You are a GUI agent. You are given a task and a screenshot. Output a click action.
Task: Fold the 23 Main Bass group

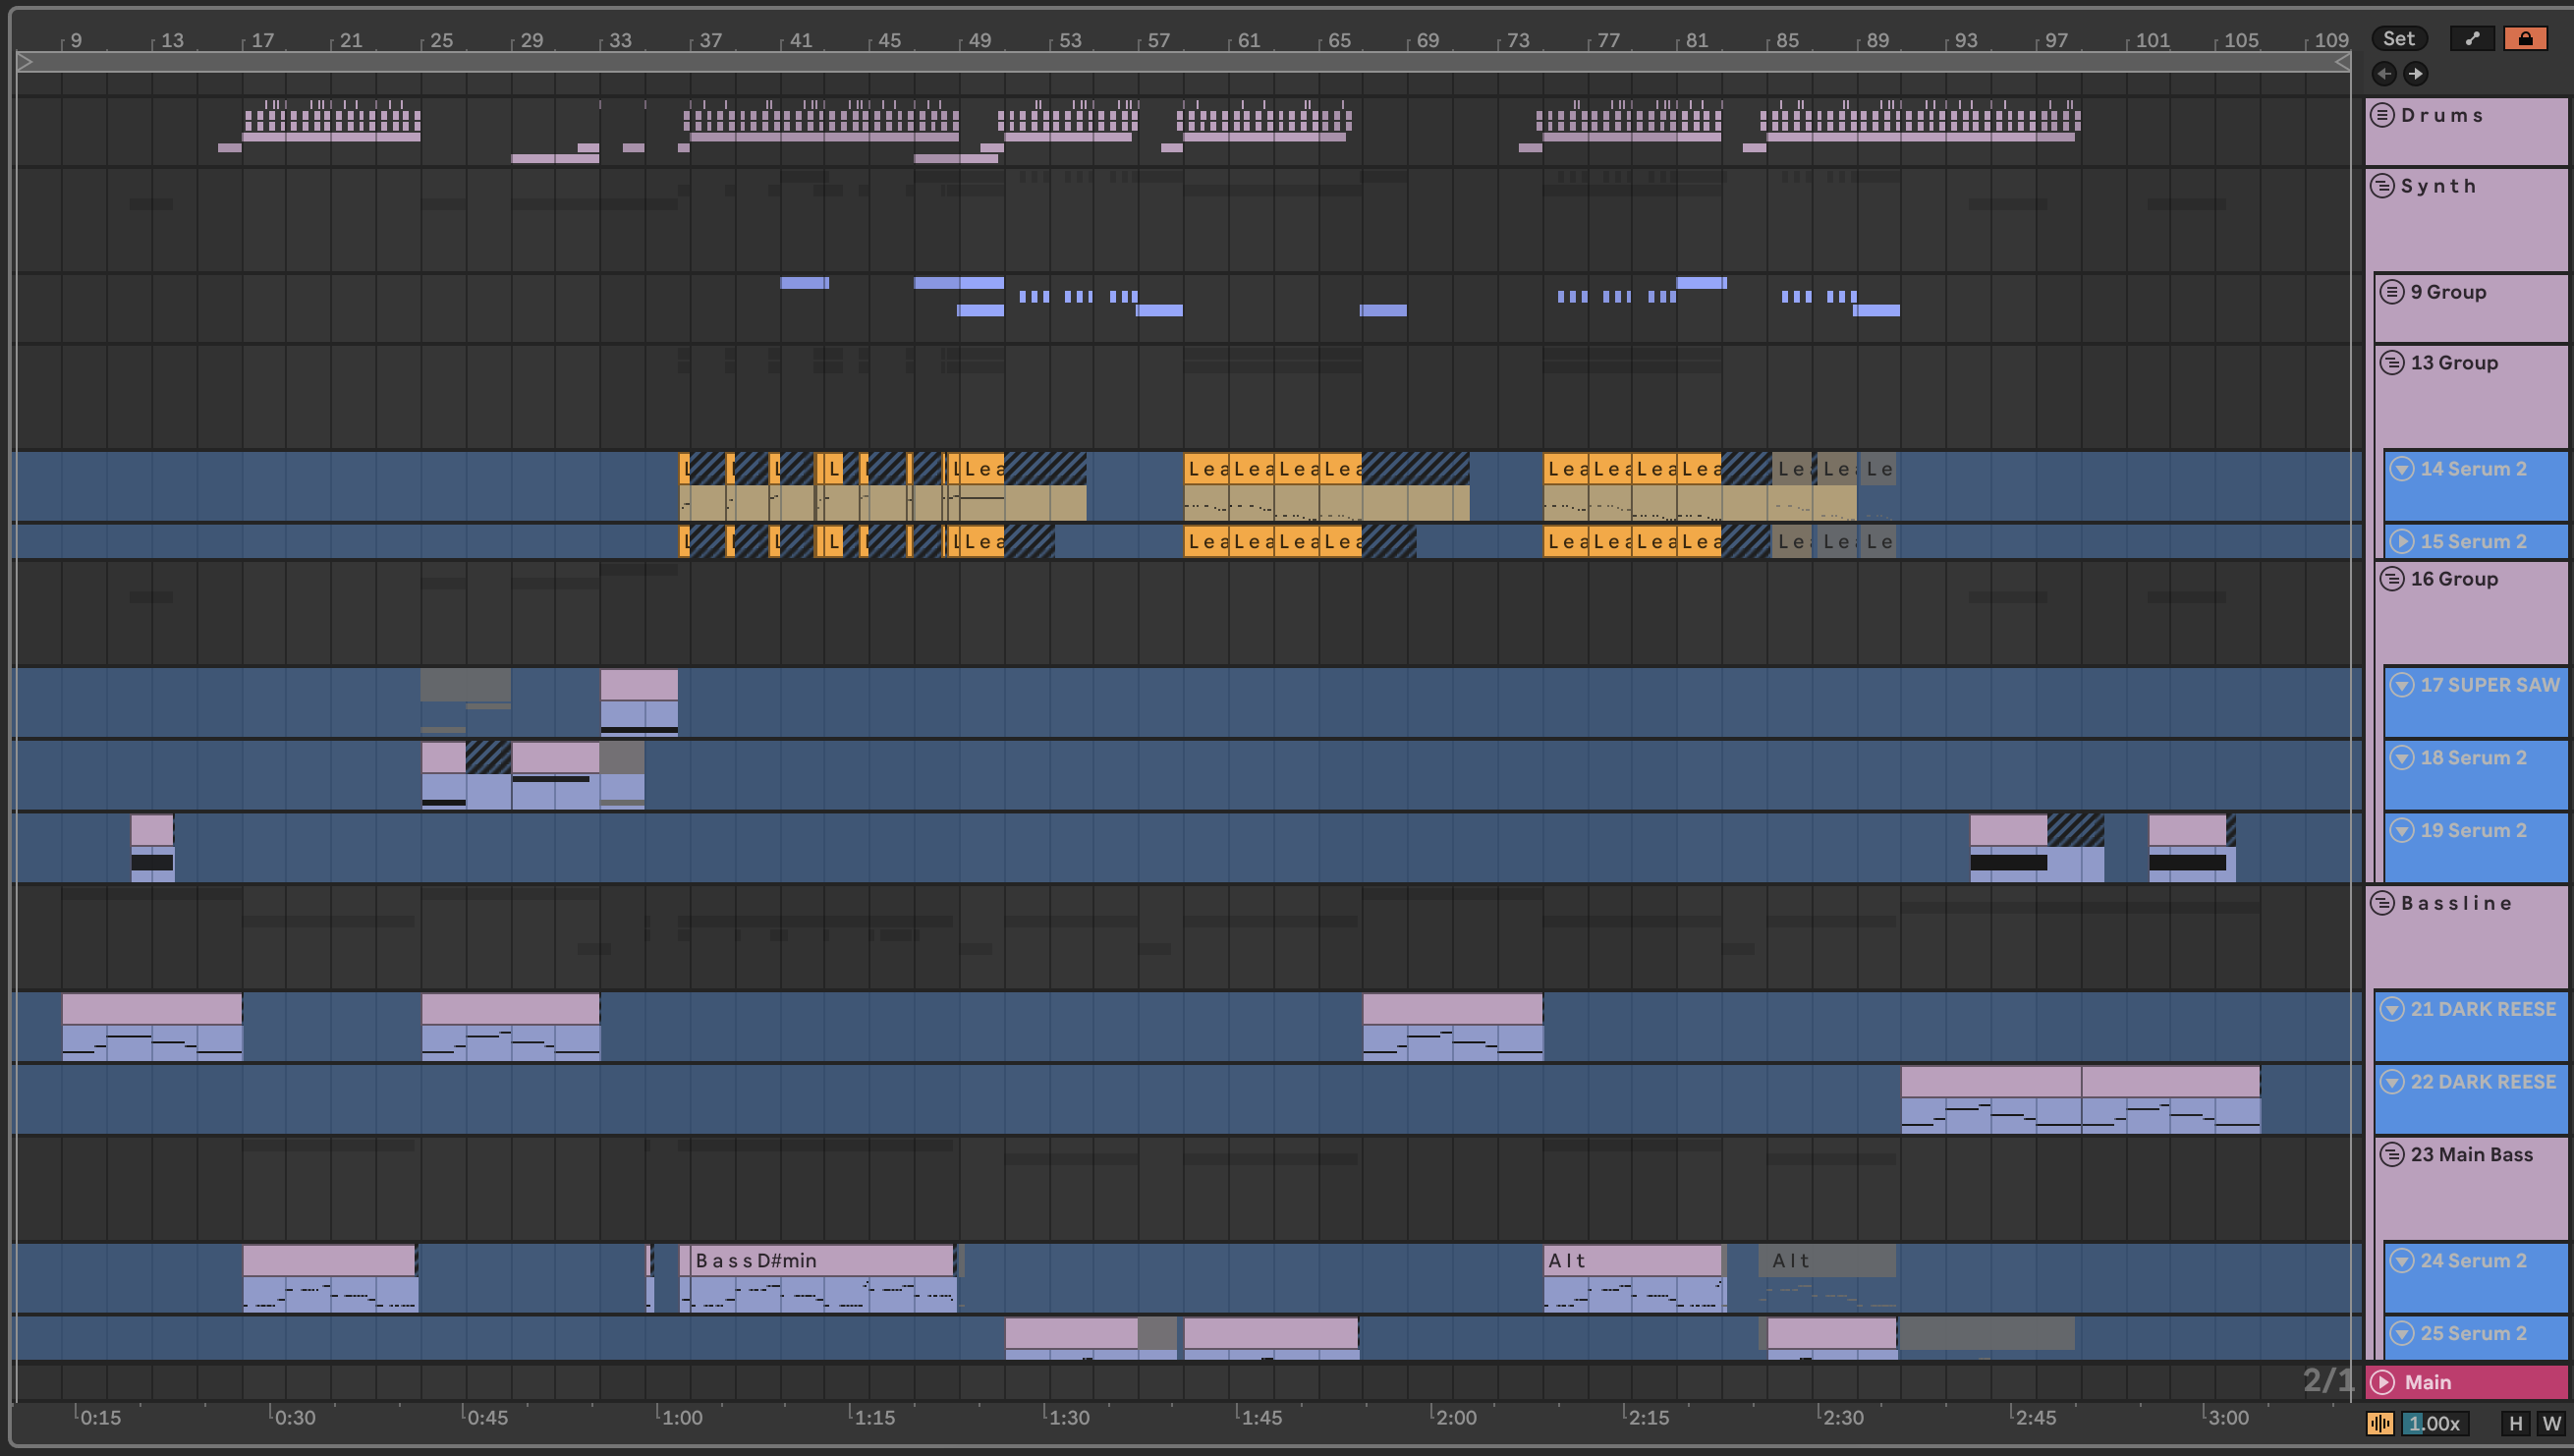[2392, 1154]
